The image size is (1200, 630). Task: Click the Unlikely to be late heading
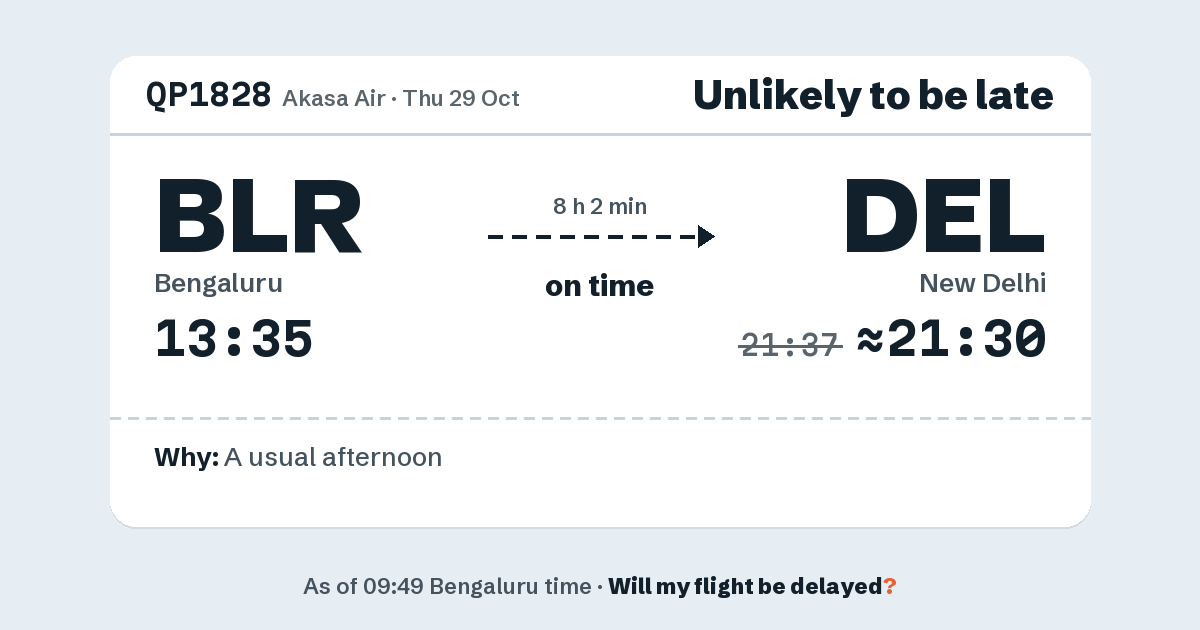pyautogui.click(x=873, y=96)
